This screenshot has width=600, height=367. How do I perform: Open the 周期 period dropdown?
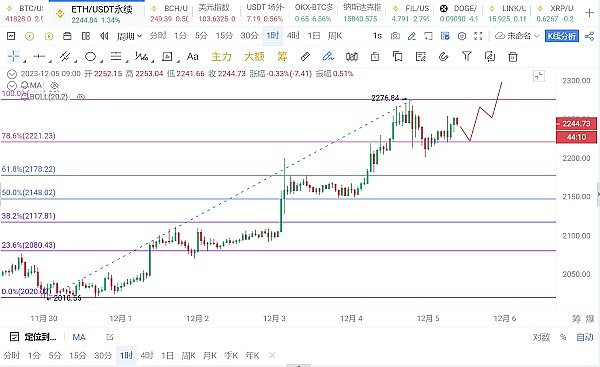pyautogui.click(x=129, y=36)
